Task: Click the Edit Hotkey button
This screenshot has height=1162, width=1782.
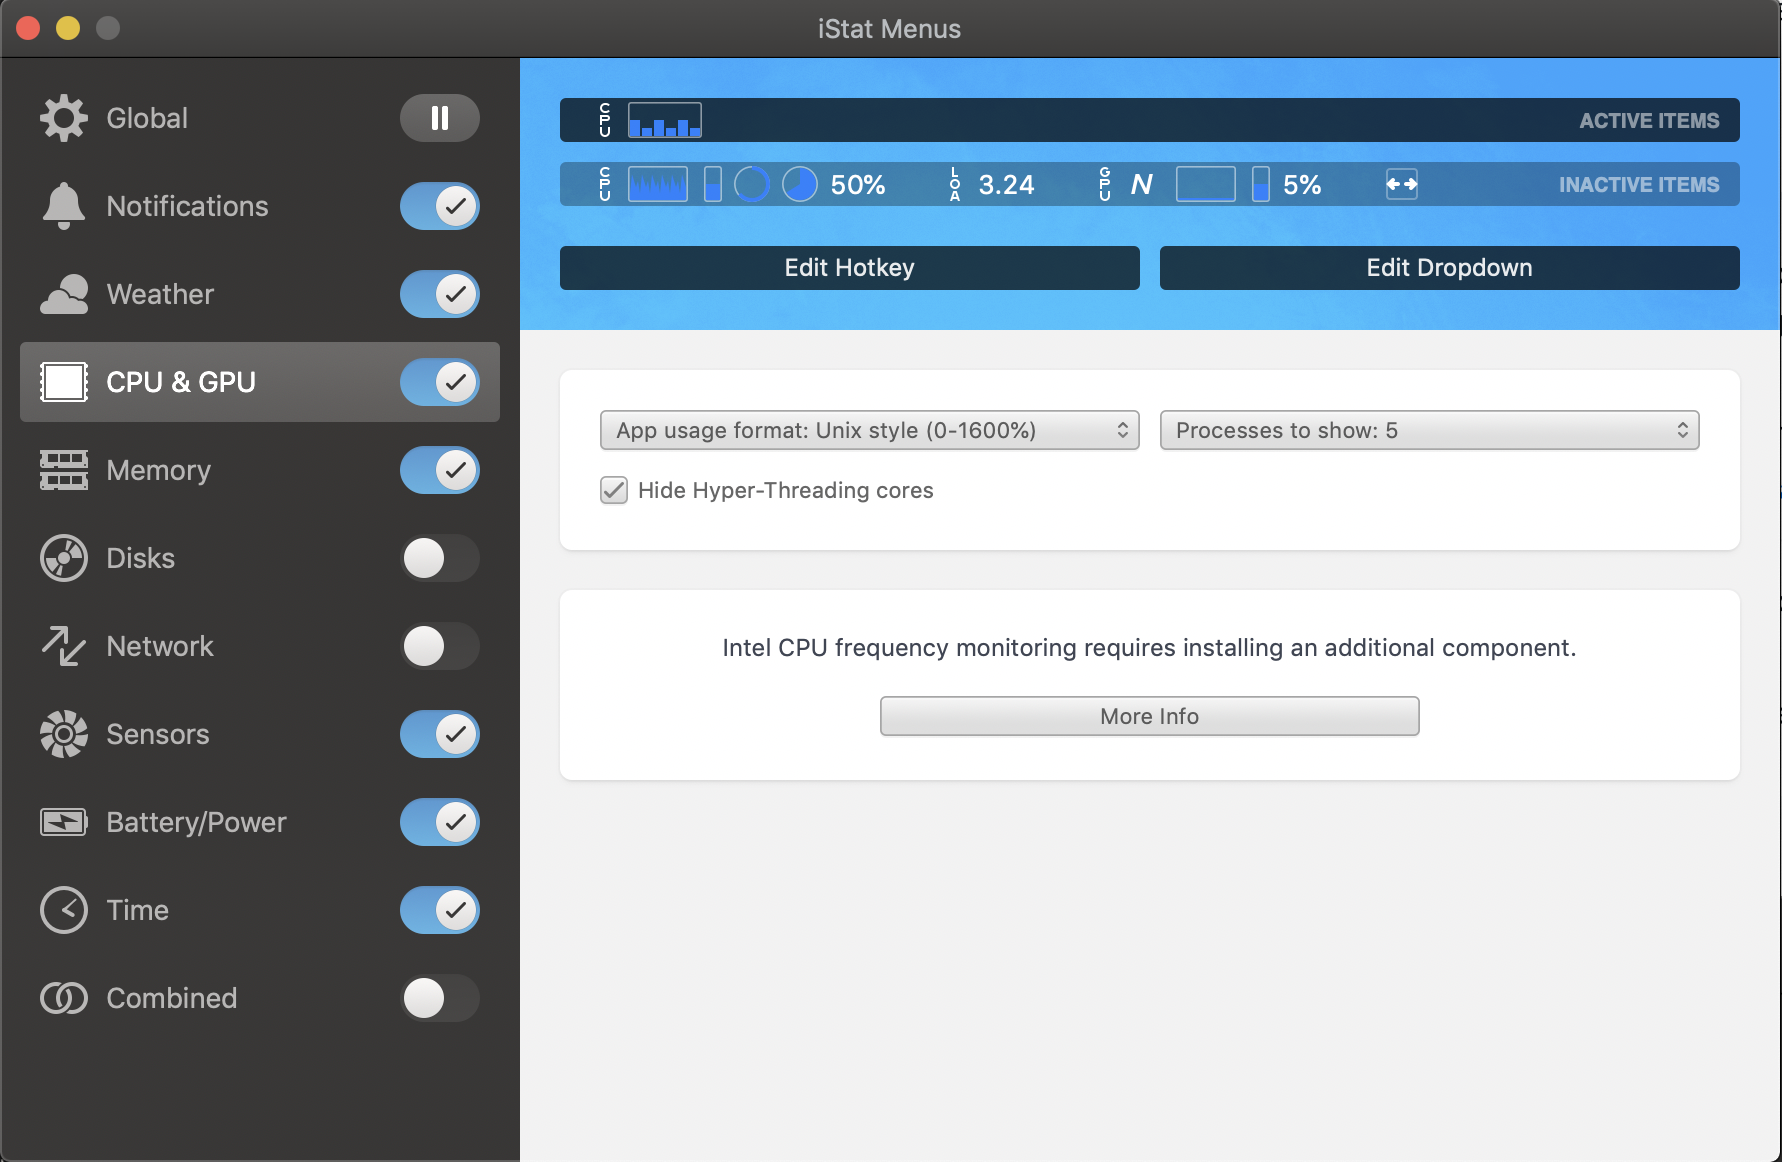Action: (849, 268)
